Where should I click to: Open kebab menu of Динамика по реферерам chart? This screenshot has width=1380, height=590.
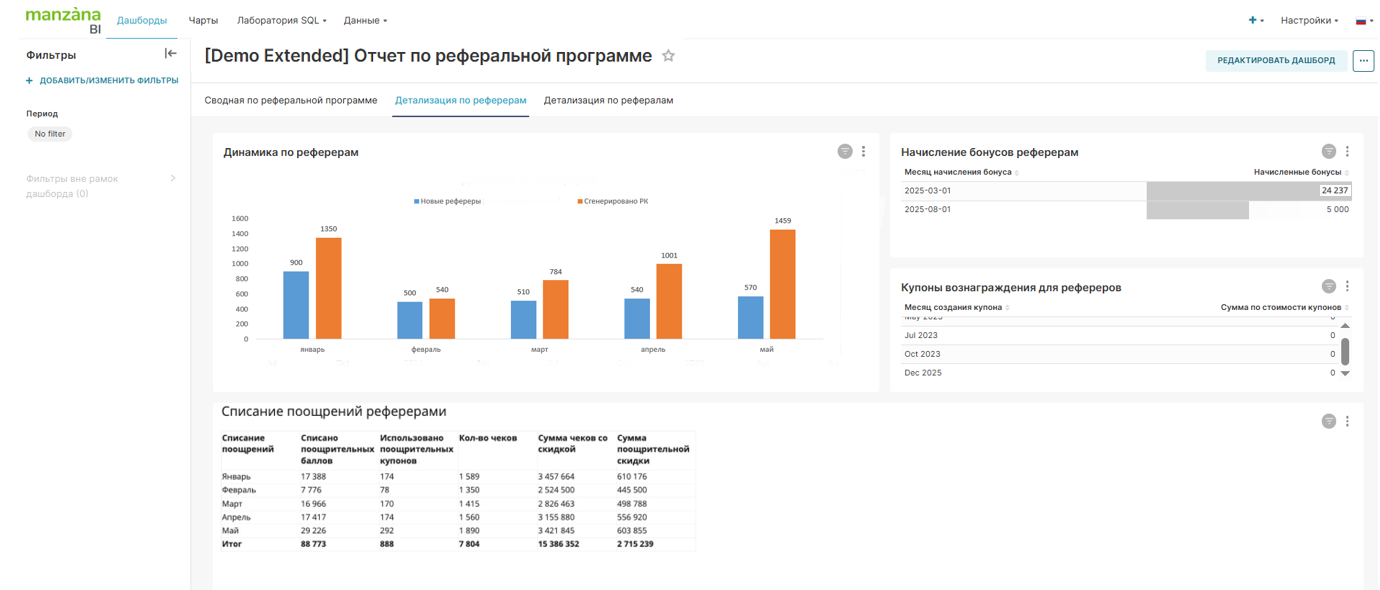tap(864, 152)
